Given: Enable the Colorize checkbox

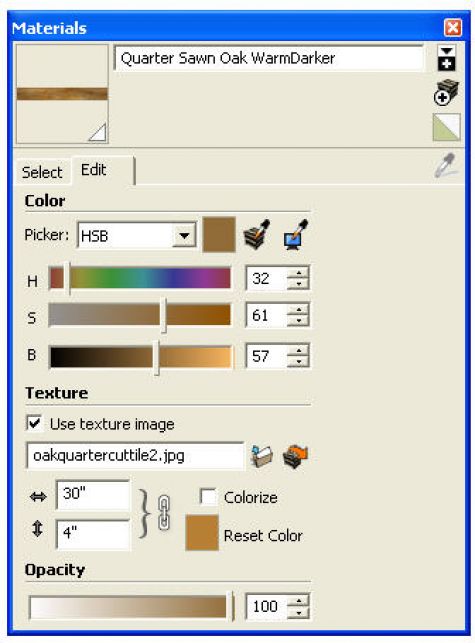Looking at the screenshot, I should tap(208, 497).
